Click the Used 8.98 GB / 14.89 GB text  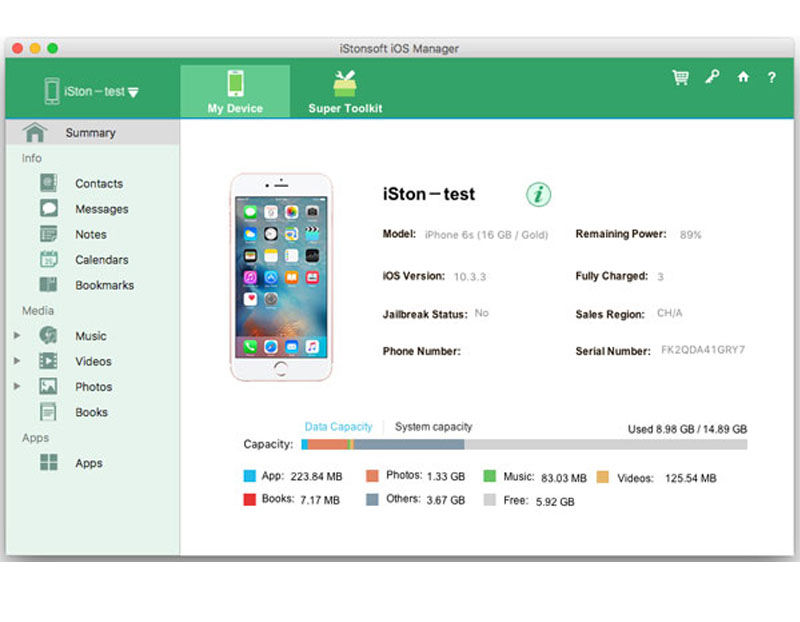pos(687,429)
